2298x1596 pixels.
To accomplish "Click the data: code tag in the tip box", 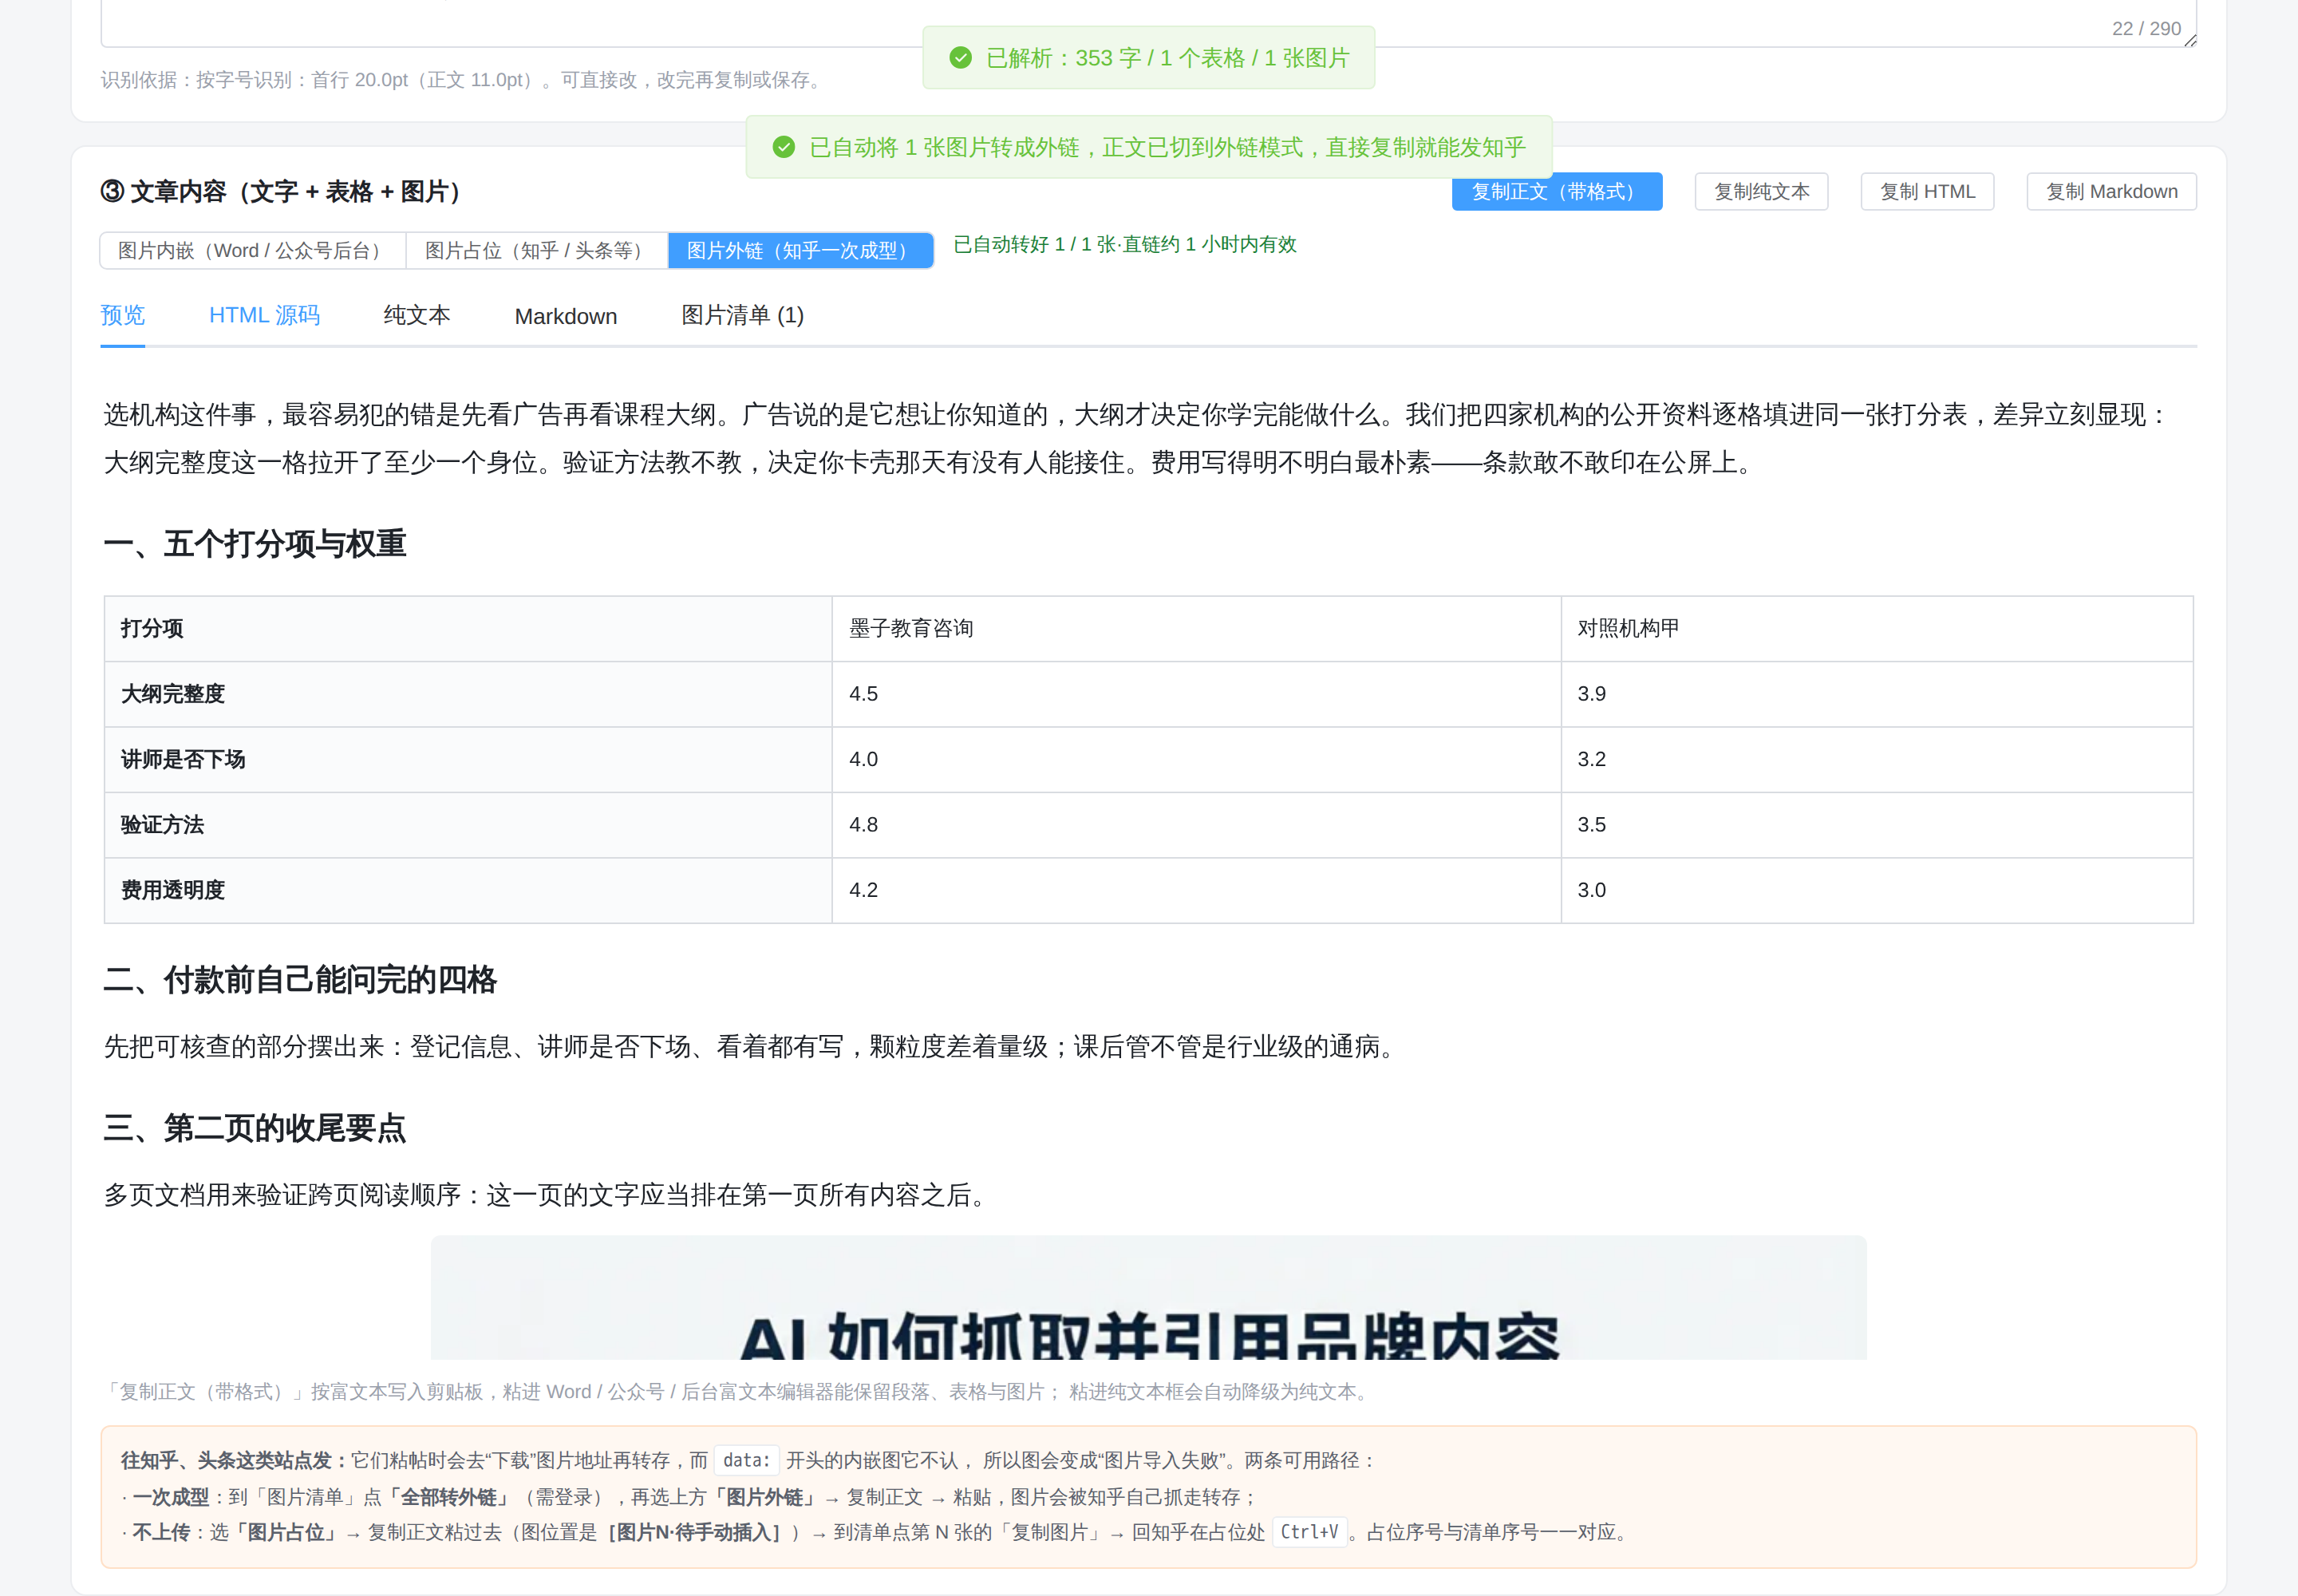I will point(746,1460).
